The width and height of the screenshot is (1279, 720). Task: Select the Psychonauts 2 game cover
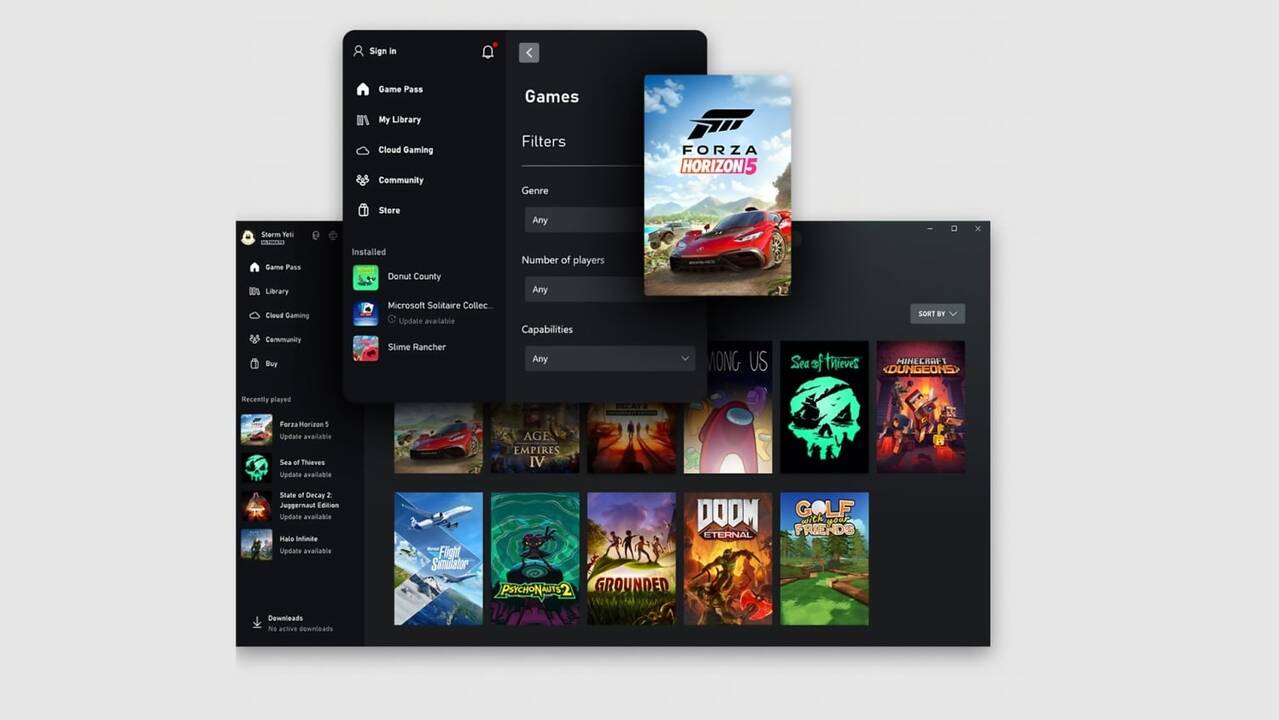coord(535,558)
